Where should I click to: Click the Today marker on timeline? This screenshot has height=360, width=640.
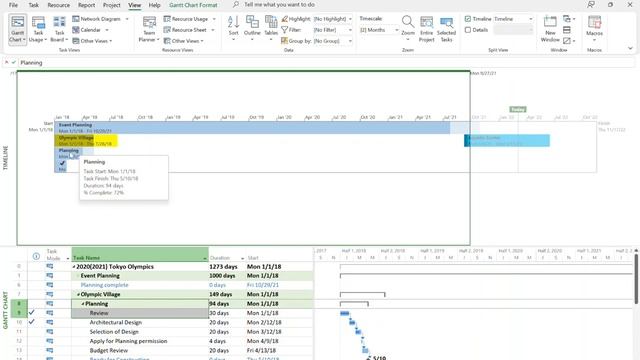pos(518,109)
